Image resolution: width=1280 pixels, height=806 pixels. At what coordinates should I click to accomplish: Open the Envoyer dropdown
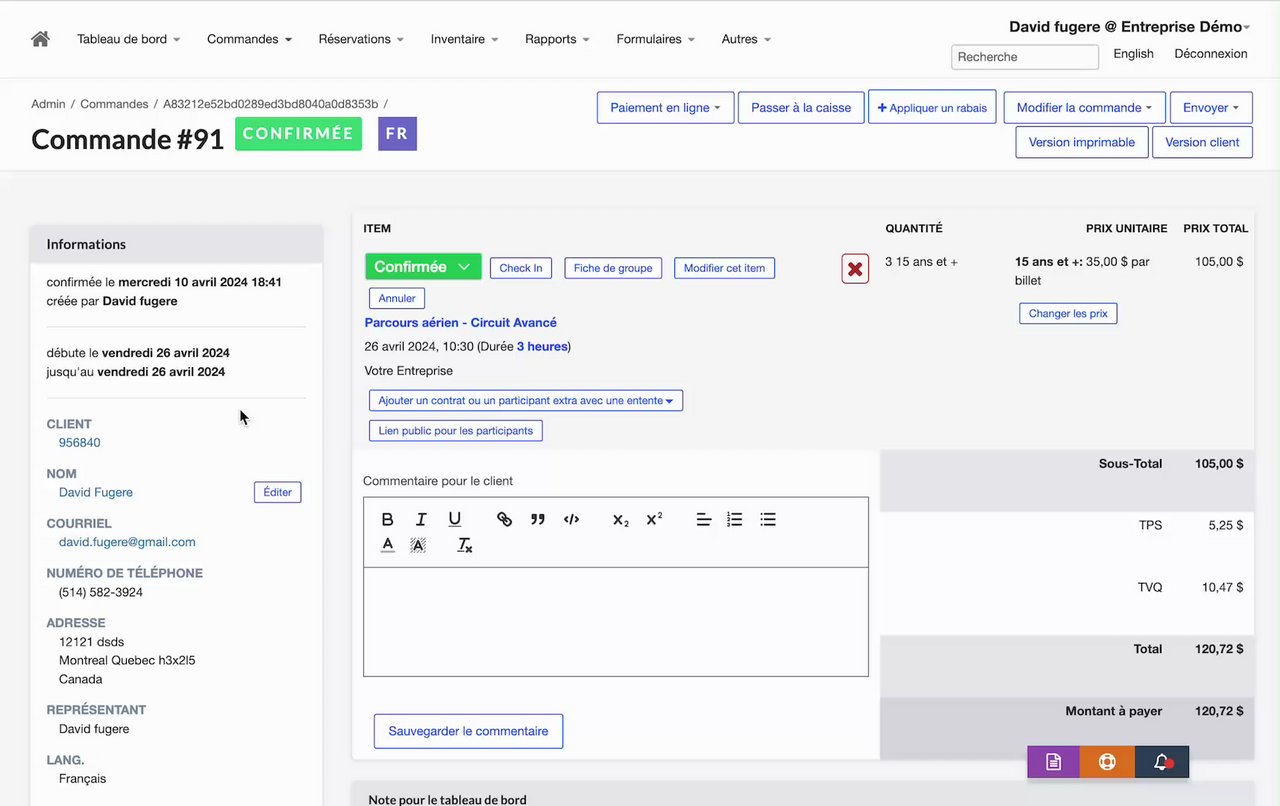pos(1211,108)
